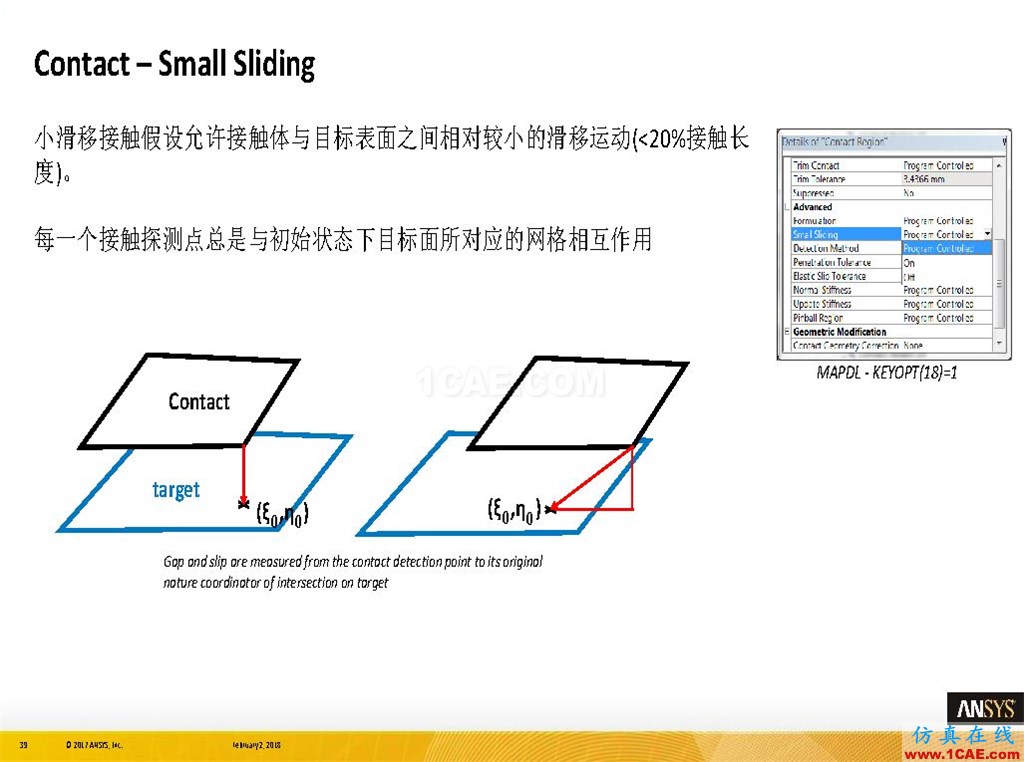This screenshot has height=762, width=1024.
Task: Click the '© 2017 ANSYS, Inc.' copyright text
Action: coord(93,744)
